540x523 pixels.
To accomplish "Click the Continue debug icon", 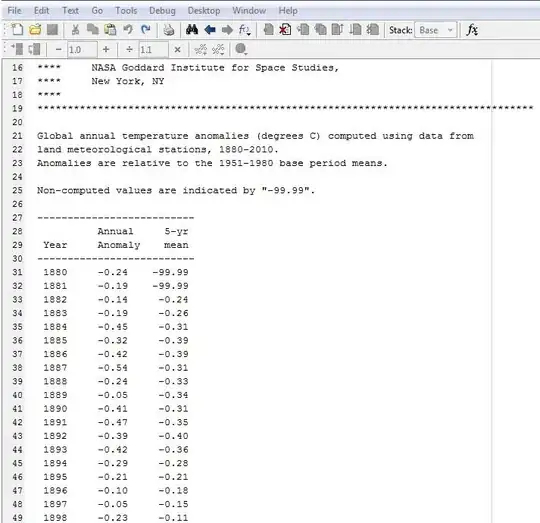I will tap(355, 30).
